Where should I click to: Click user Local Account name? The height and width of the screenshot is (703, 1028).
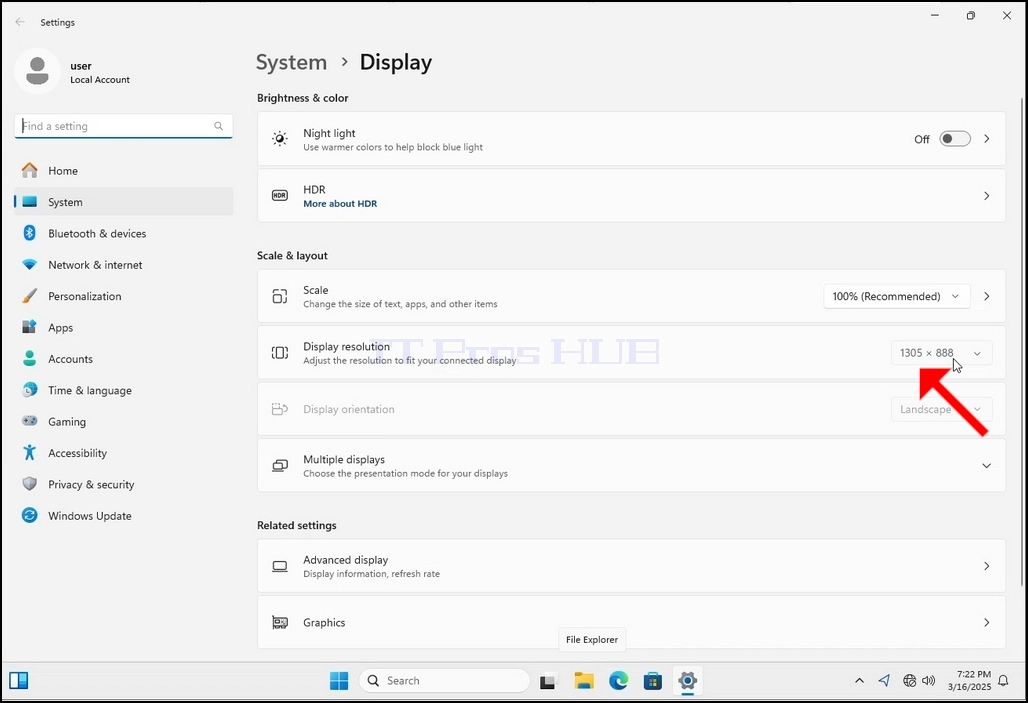tap(100, 72)
